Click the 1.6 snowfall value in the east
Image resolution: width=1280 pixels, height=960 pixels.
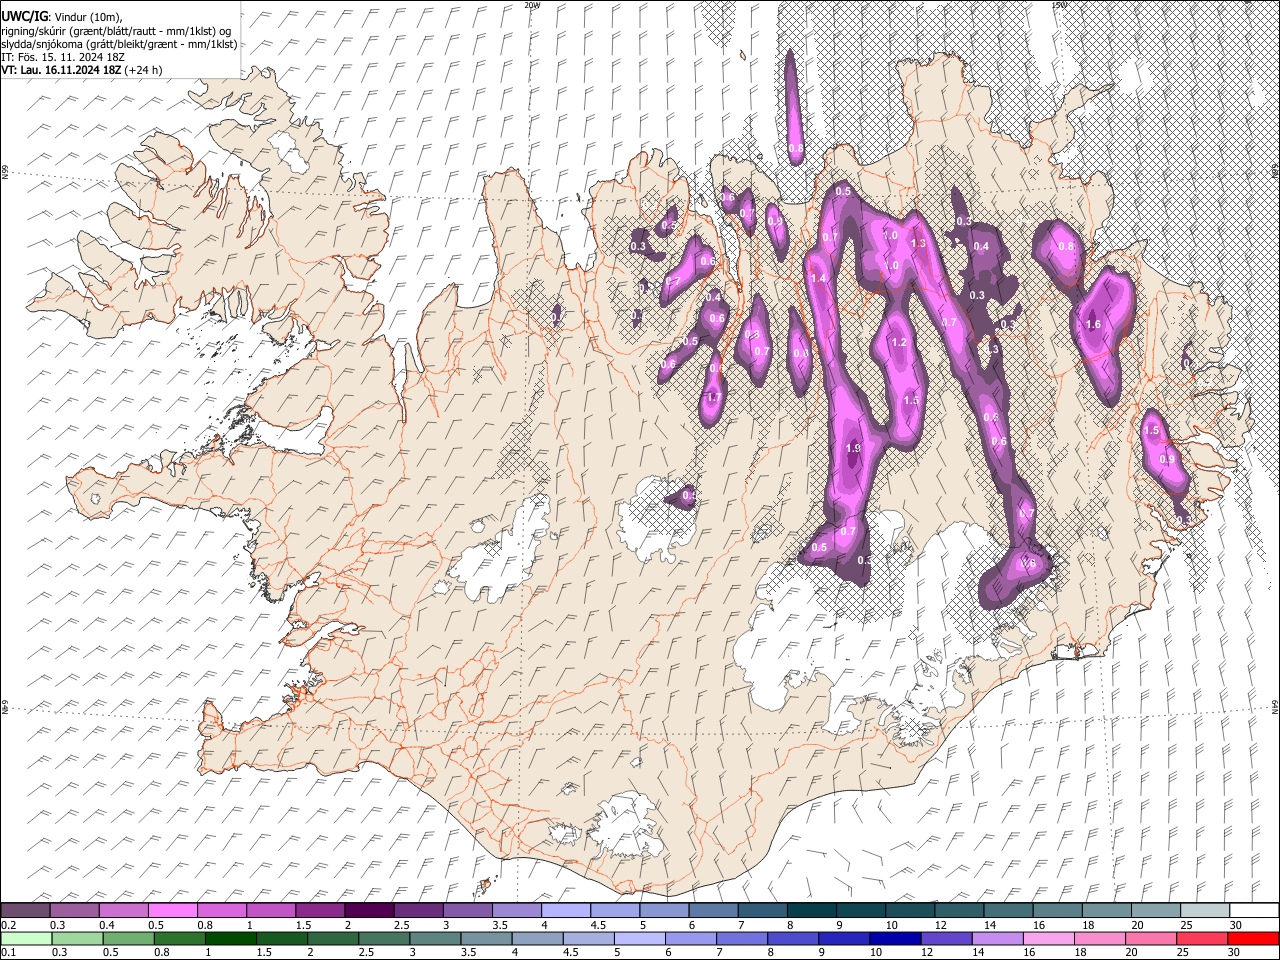click(1093, 324)
